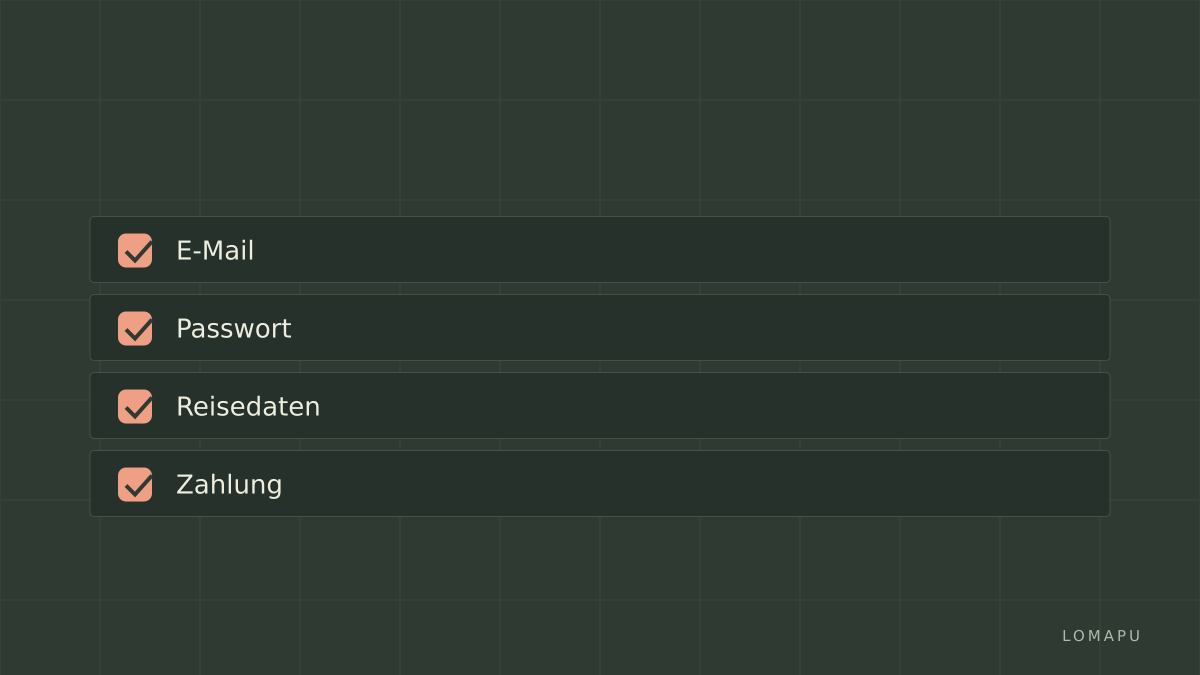The image size is (1200, 675).
Task: Click the checkmark icon beside Zahlung
Action: pyautogui.click(x=138, y=483)
